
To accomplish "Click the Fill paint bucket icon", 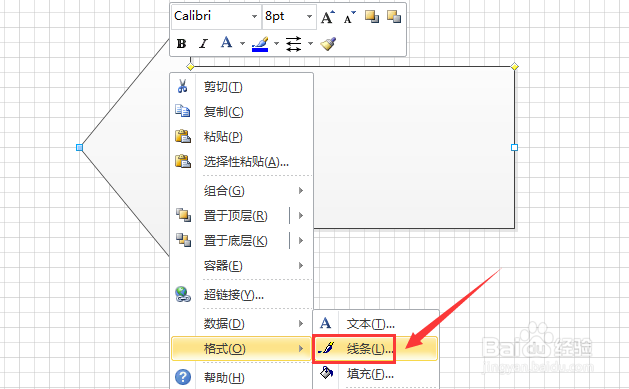I will click(326, 373).
